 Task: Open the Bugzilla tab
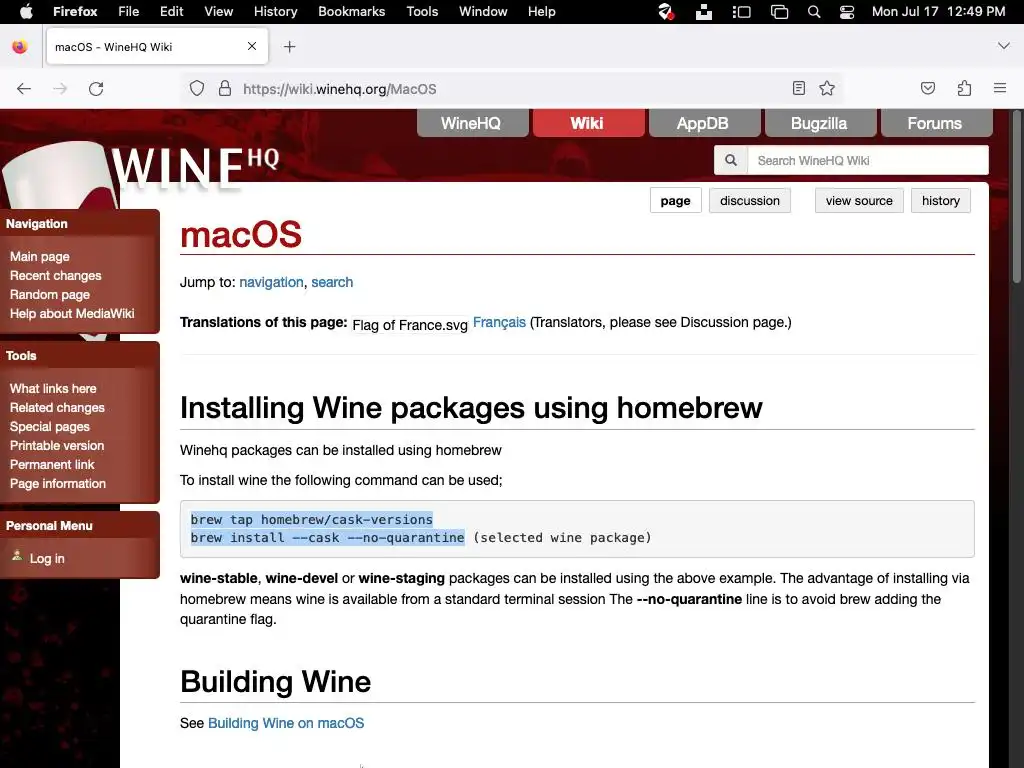point(820,123)
